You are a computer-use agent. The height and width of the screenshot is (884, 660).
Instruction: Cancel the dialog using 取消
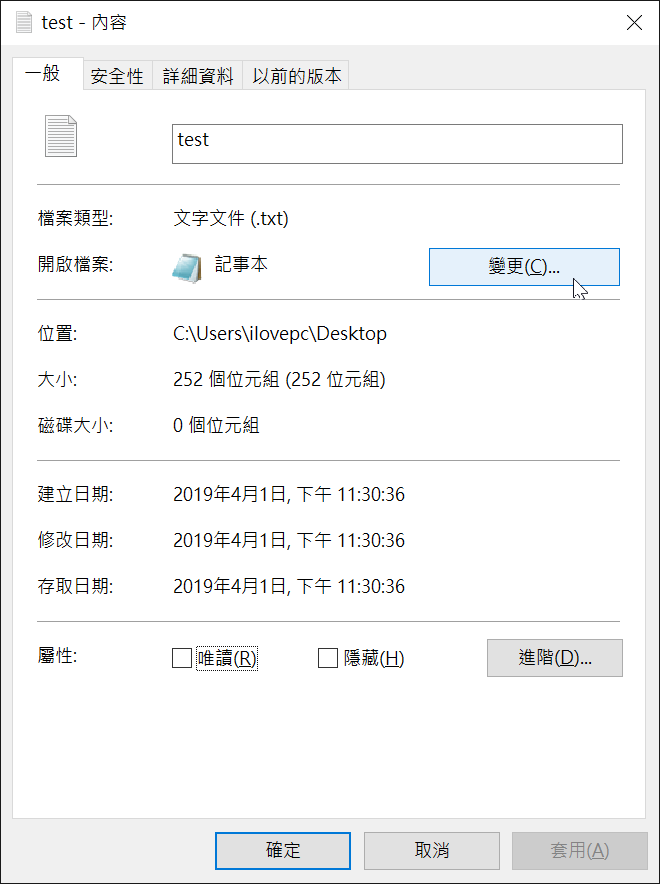(x=432, y=850)
